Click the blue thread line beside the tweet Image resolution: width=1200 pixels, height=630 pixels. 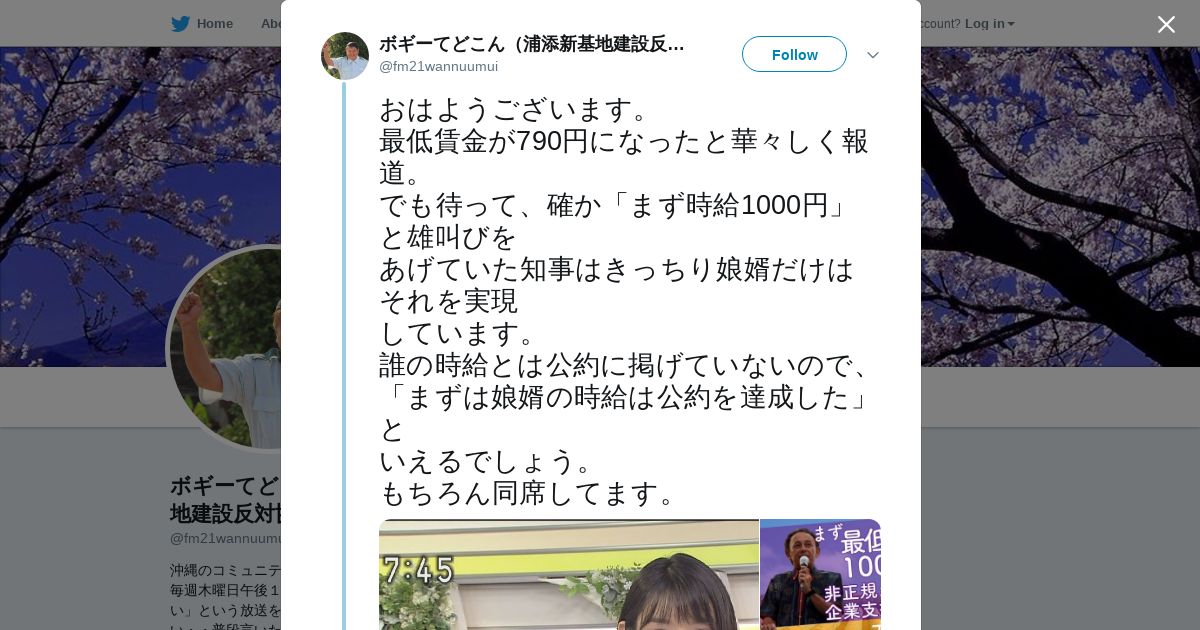[344, 356]
